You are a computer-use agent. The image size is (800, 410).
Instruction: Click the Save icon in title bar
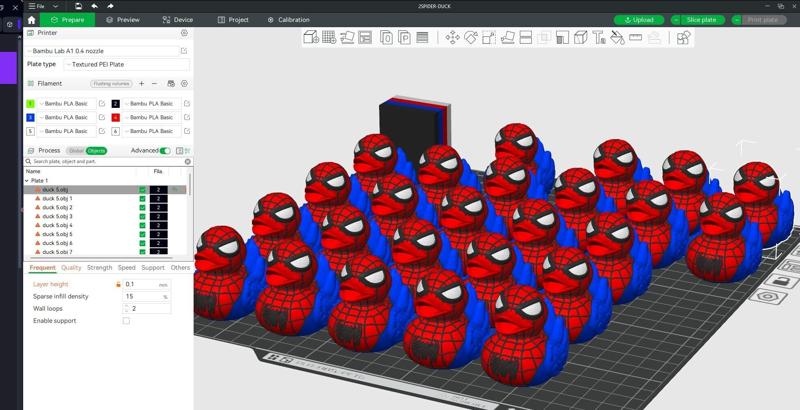pyautogui.click(x=78, y=6)
